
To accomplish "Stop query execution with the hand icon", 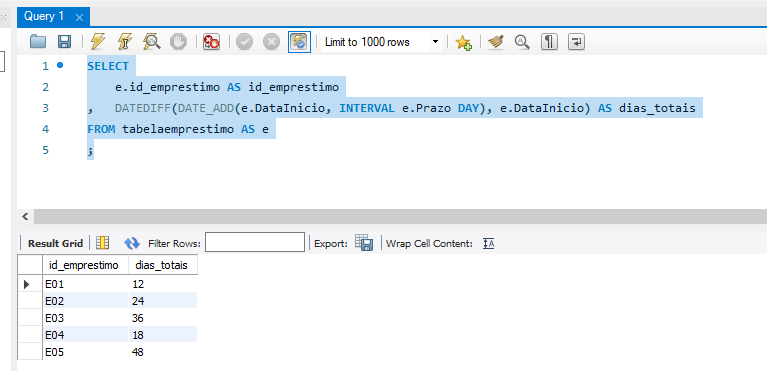I will 179,42.
